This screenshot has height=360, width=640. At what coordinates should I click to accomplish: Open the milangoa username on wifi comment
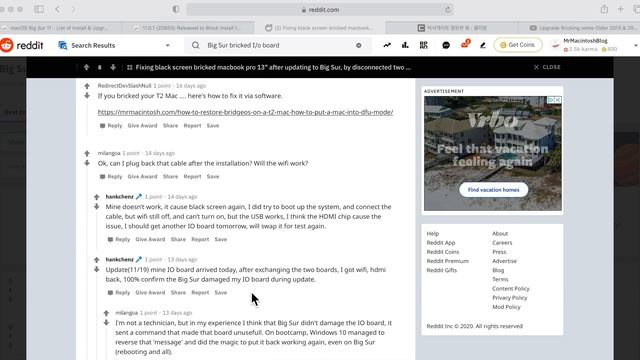[x=109, y=153]
